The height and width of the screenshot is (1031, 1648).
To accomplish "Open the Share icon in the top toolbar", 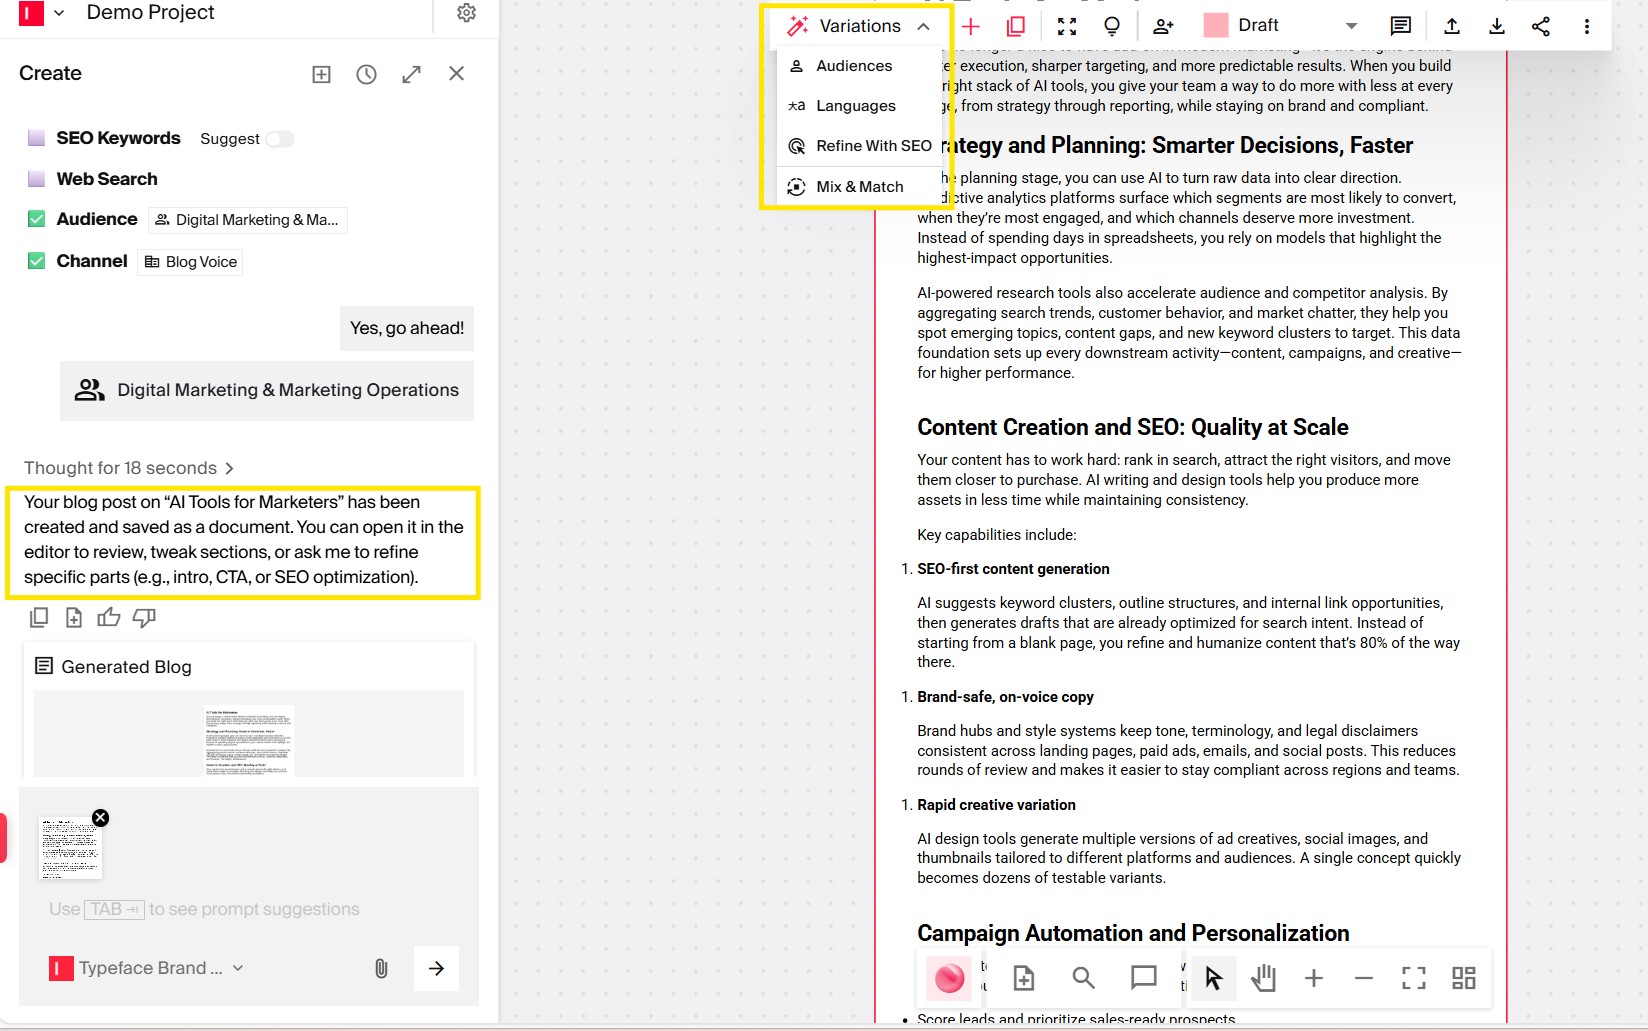I will [1540, 26].
